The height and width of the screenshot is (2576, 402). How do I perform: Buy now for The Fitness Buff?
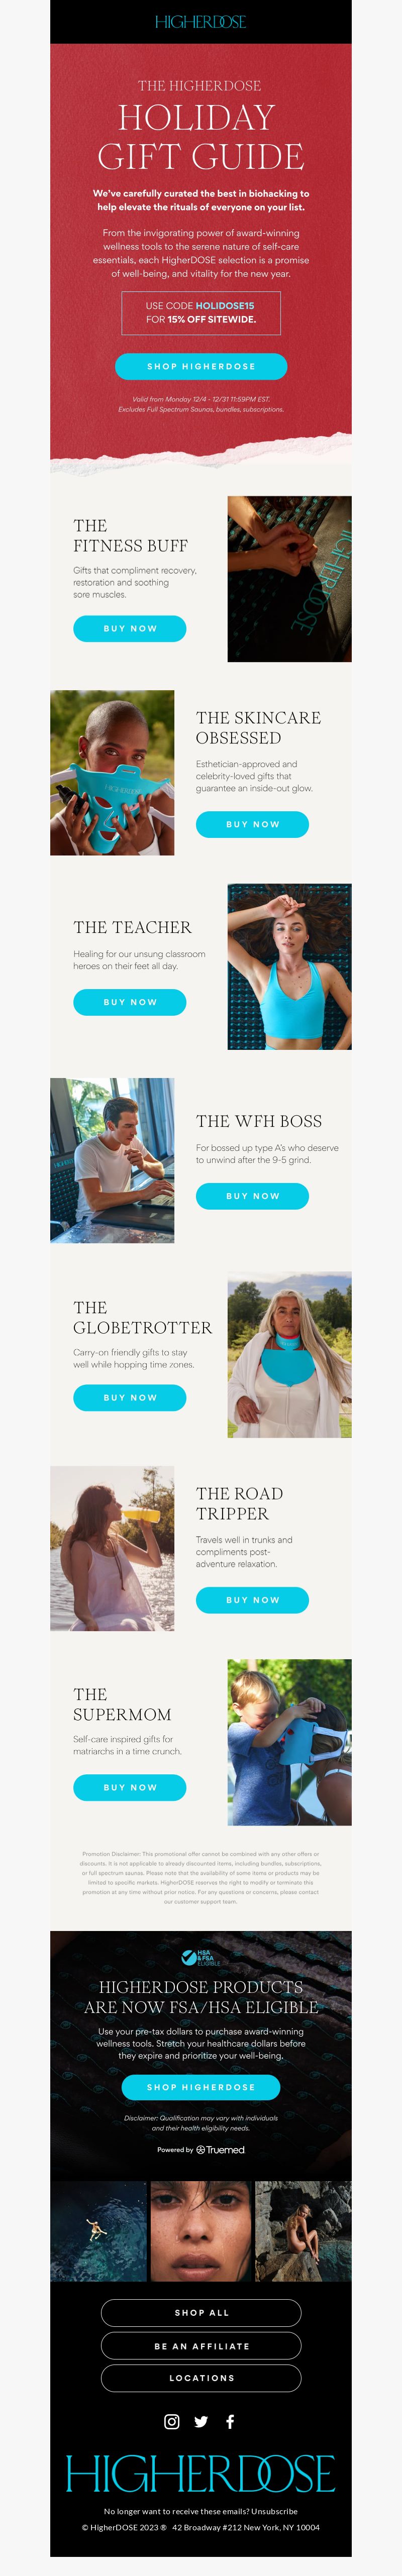pyautogui.click(x=130, y=628)
